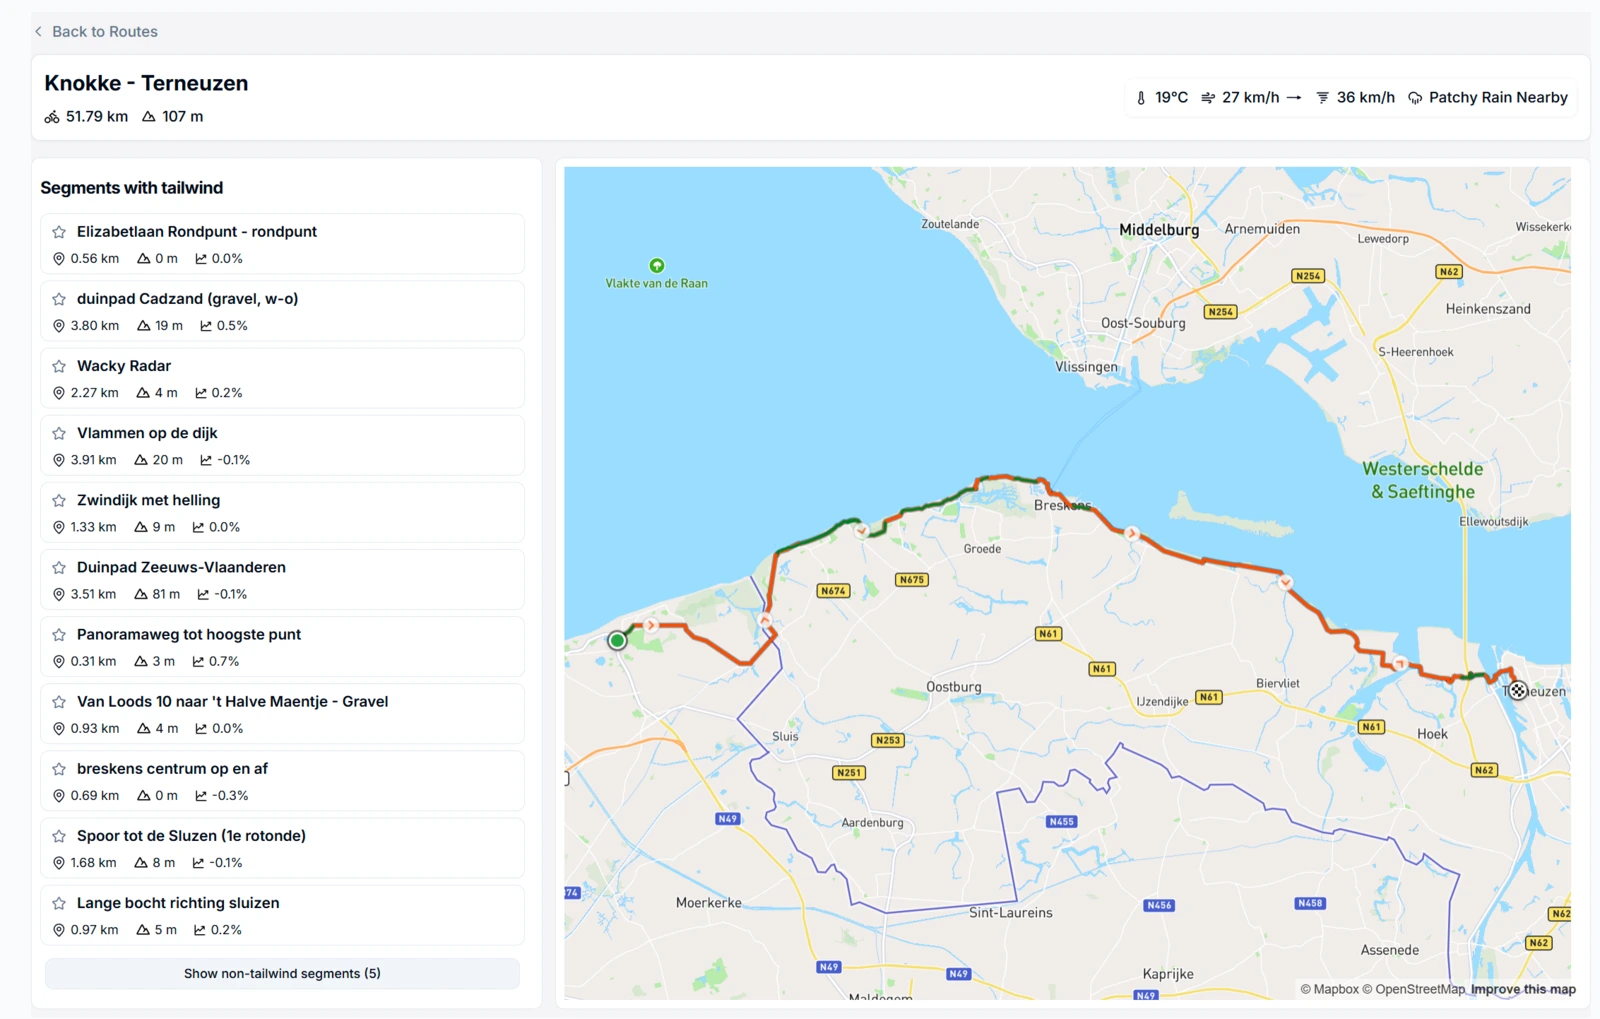This screenshot has height=1019, width=1600.
Task: Click location pin icon beside 0.56 km
Action: pyautogui.click(x=59, y=259)
